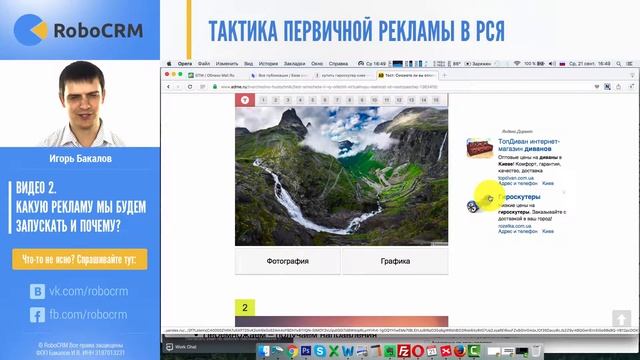Image resolution: width=640 pixels, height=360 pixels.
Task: Open the История menu
Action: pyautogui.click(x=268, y=64)
